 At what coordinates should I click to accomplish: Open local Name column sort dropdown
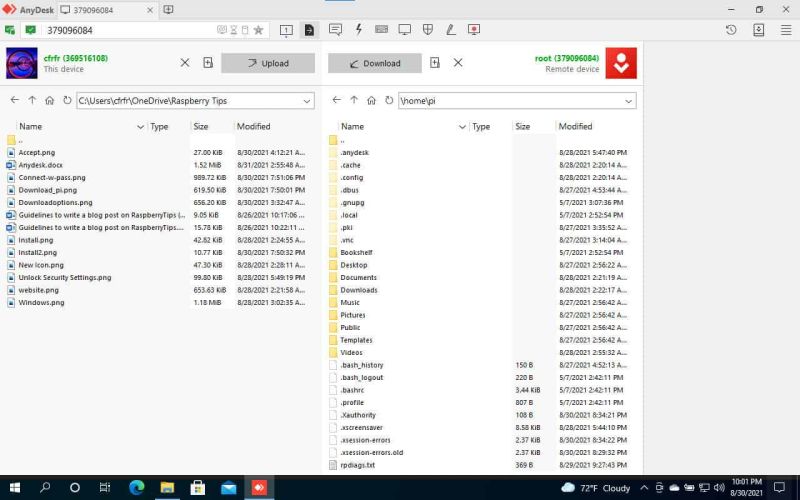pos(140,127)
